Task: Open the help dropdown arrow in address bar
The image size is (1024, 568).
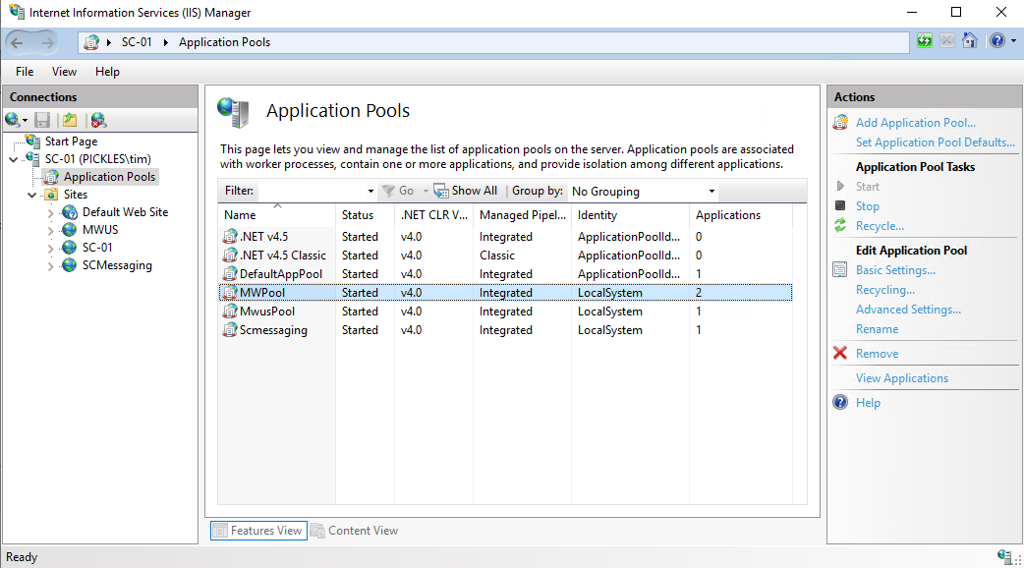Action: click(1014, 40)
